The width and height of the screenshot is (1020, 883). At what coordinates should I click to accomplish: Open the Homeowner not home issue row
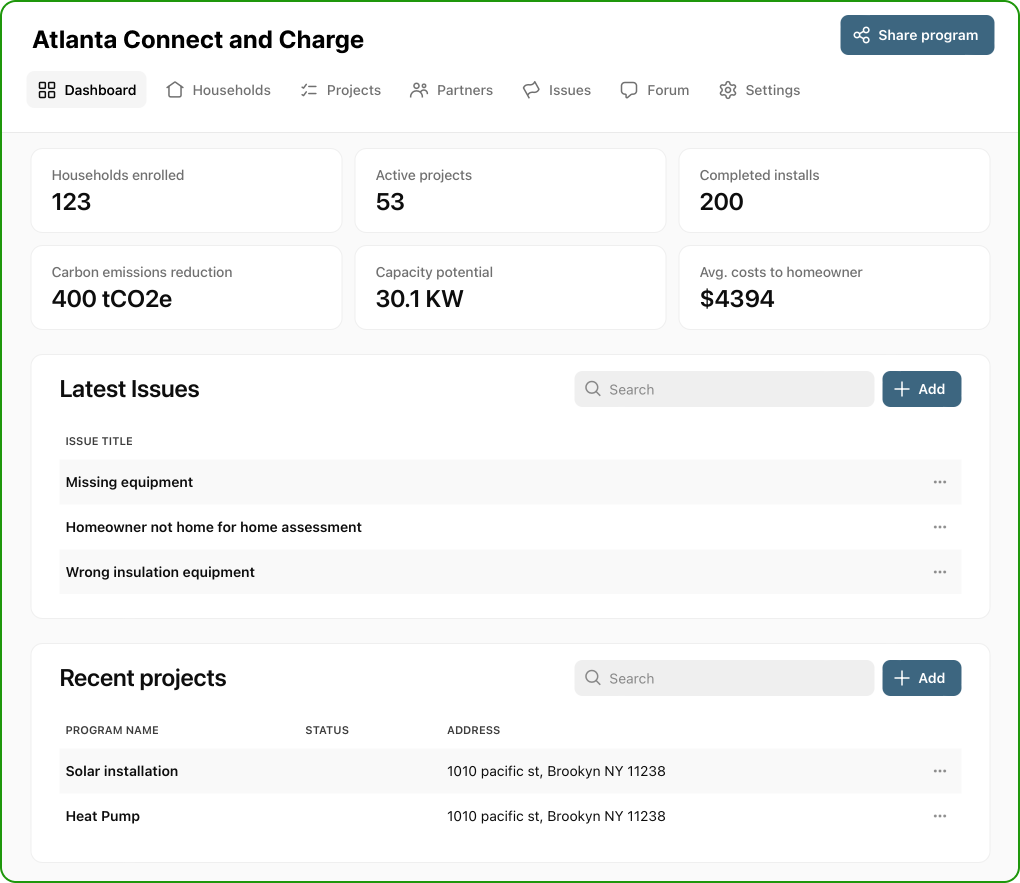[x=214, y=527]
